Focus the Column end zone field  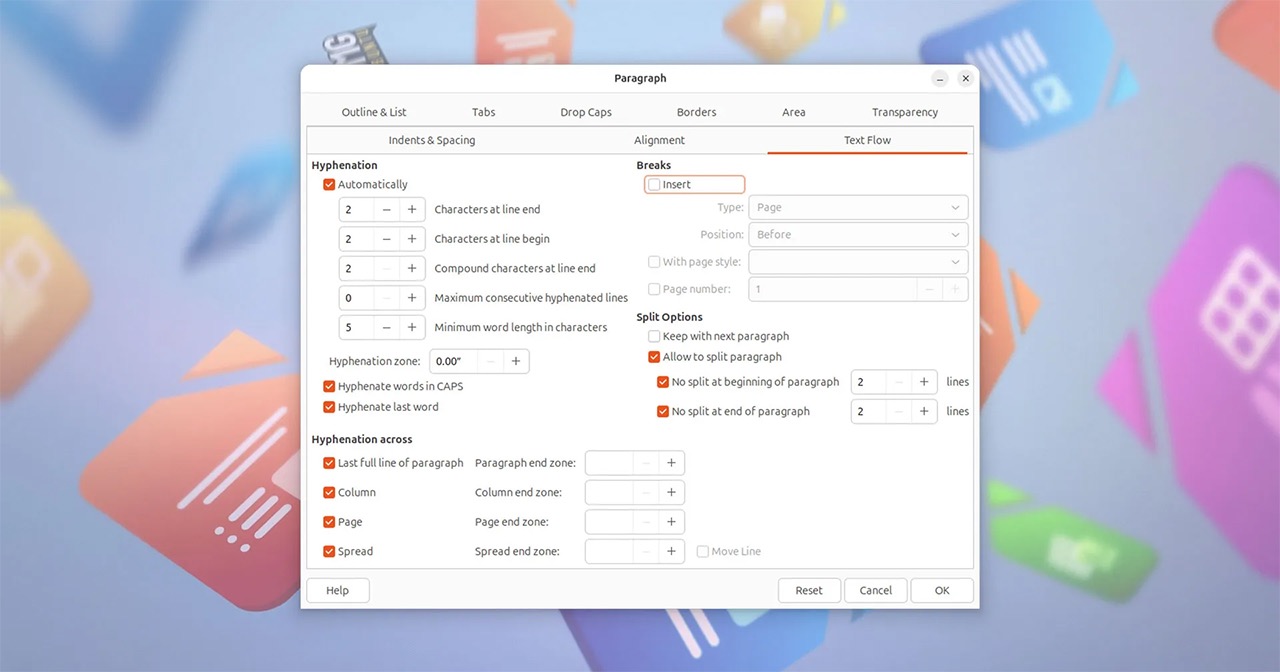(610, 492)
